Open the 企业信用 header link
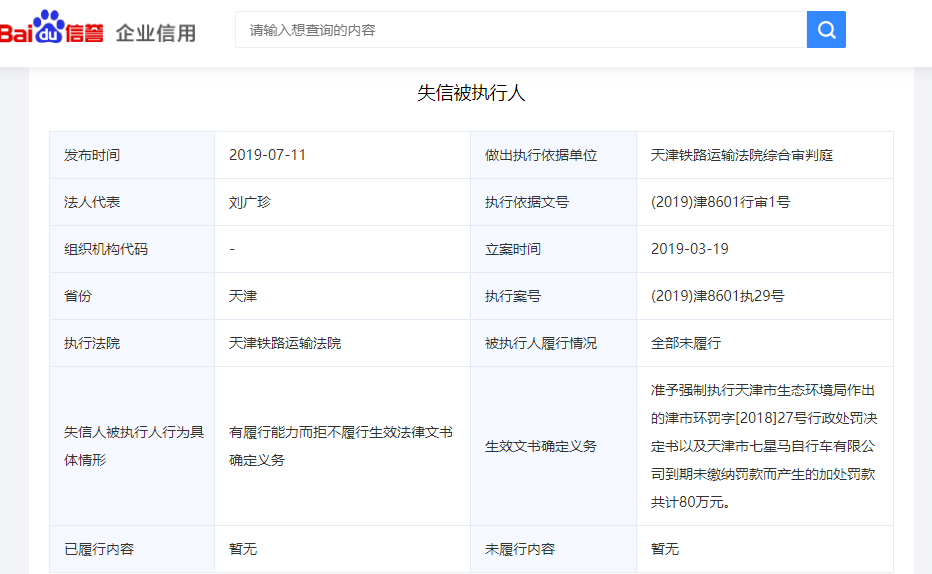Image resolution: width=932 pixels, height=574 pixels. [156, 32]
